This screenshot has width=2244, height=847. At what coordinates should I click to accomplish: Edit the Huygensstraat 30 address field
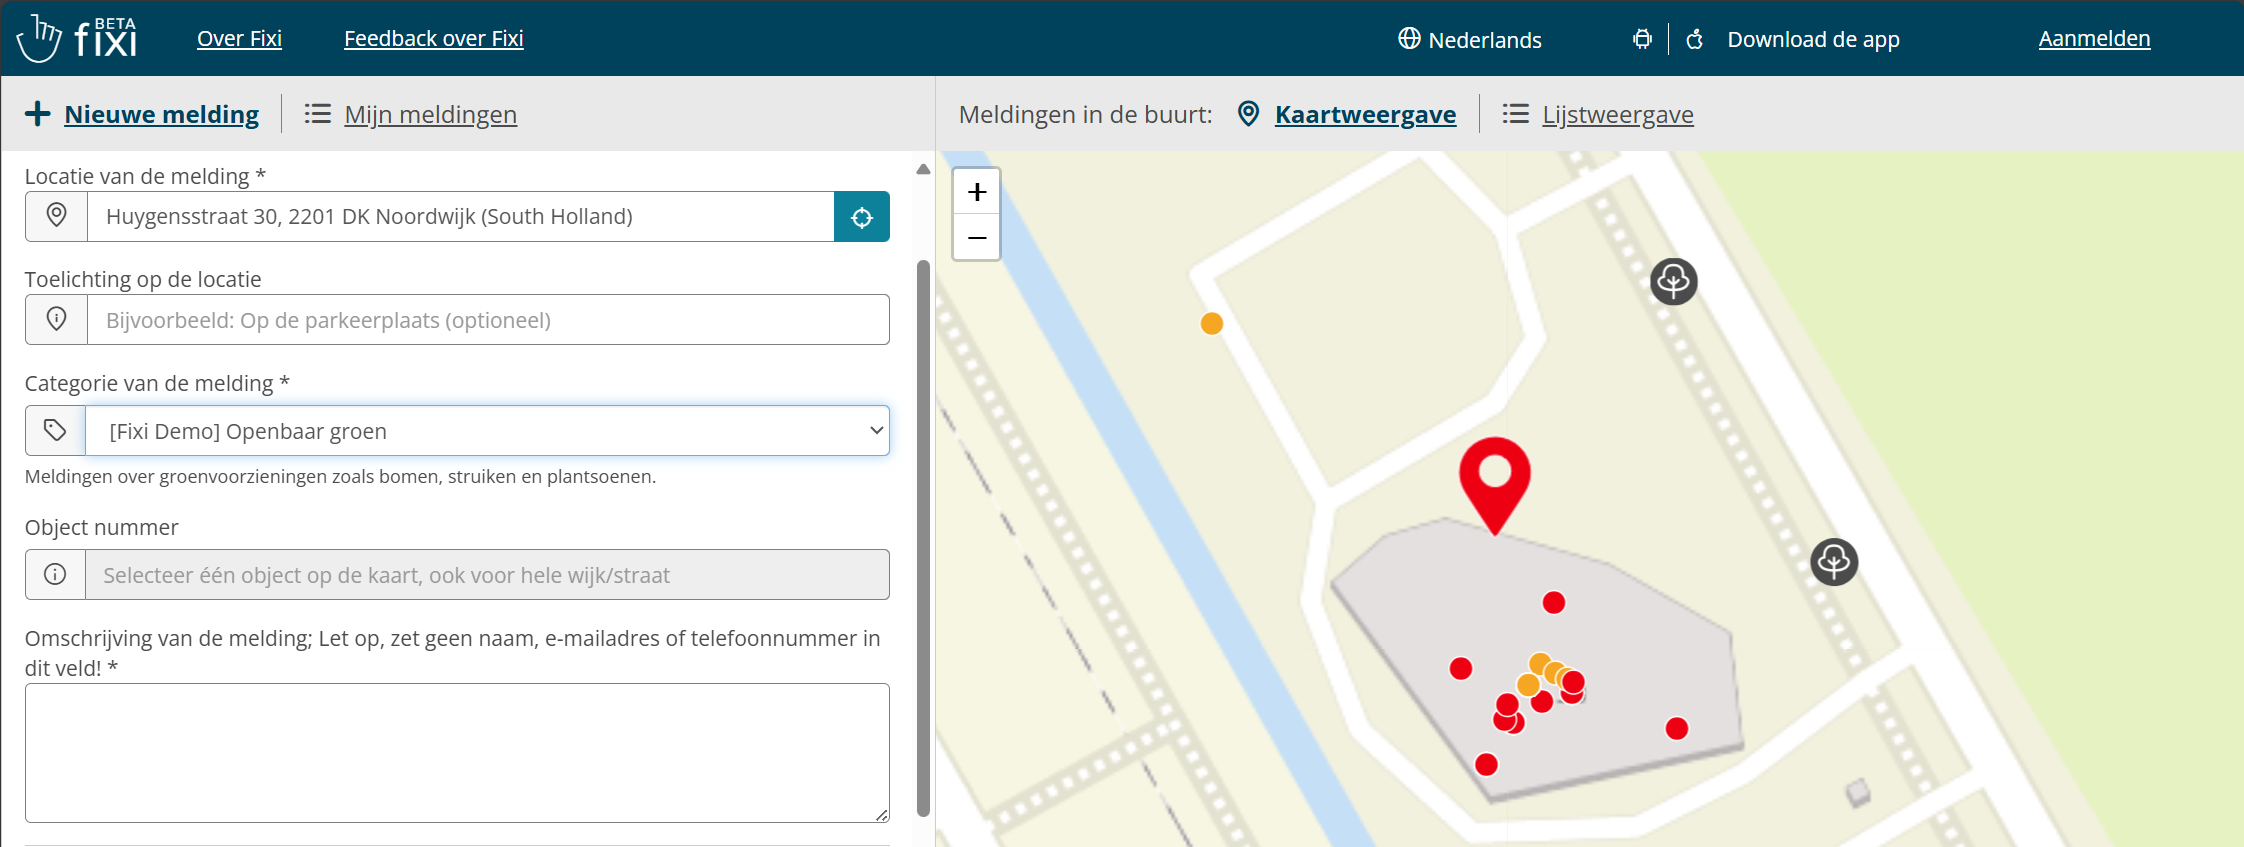(x=460, y=216)
